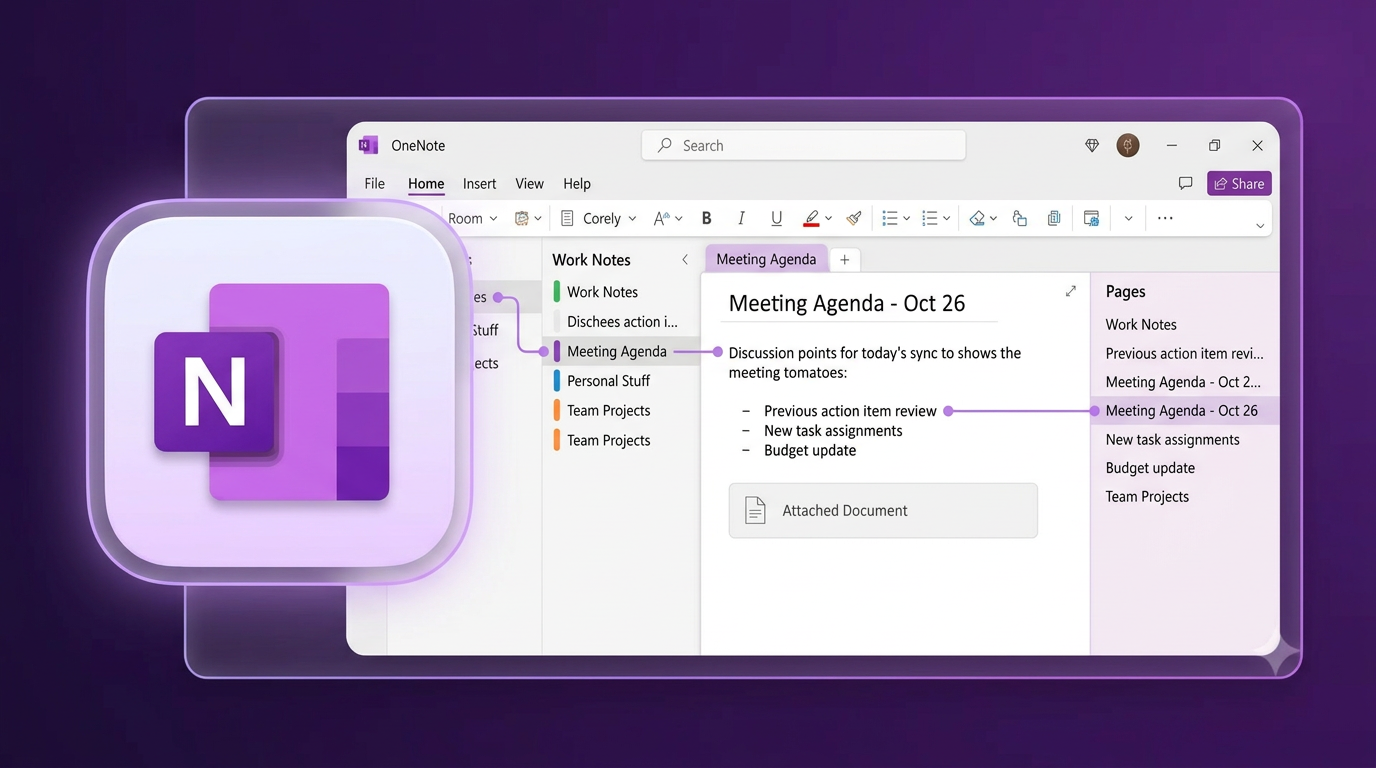Select the Format Painter brush
The image size is (1376, 768).
(x=854, y=218)
